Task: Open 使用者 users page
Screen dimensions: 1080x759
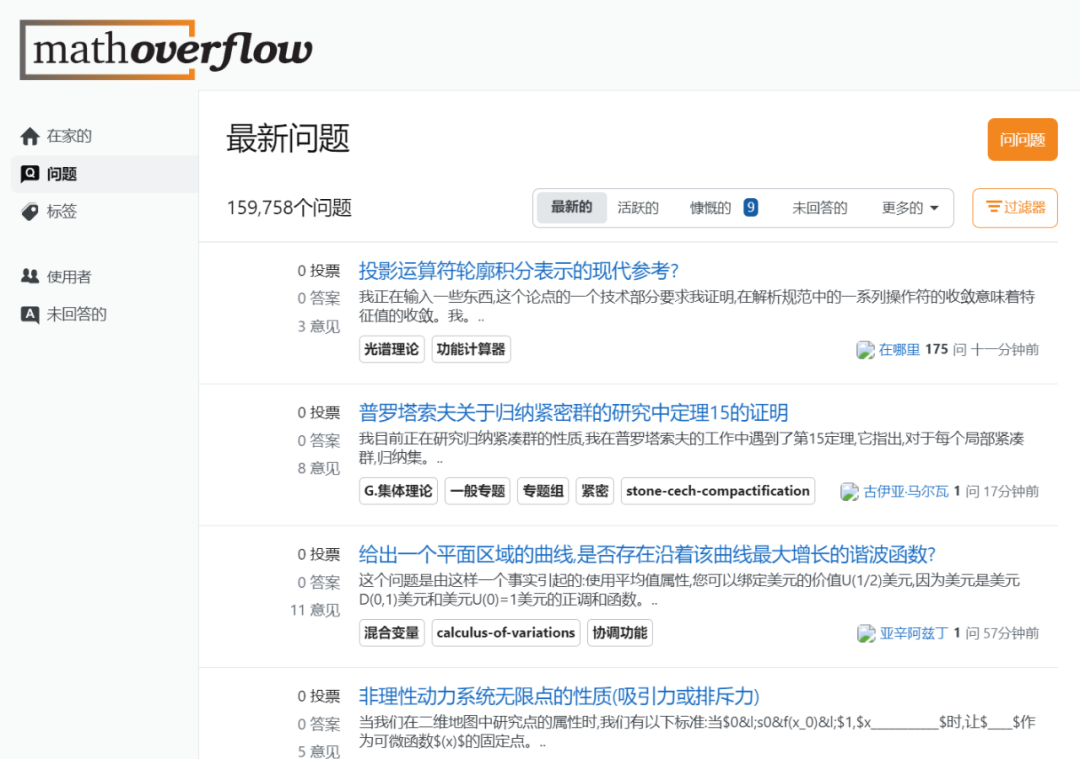Action: click(69, 276)
